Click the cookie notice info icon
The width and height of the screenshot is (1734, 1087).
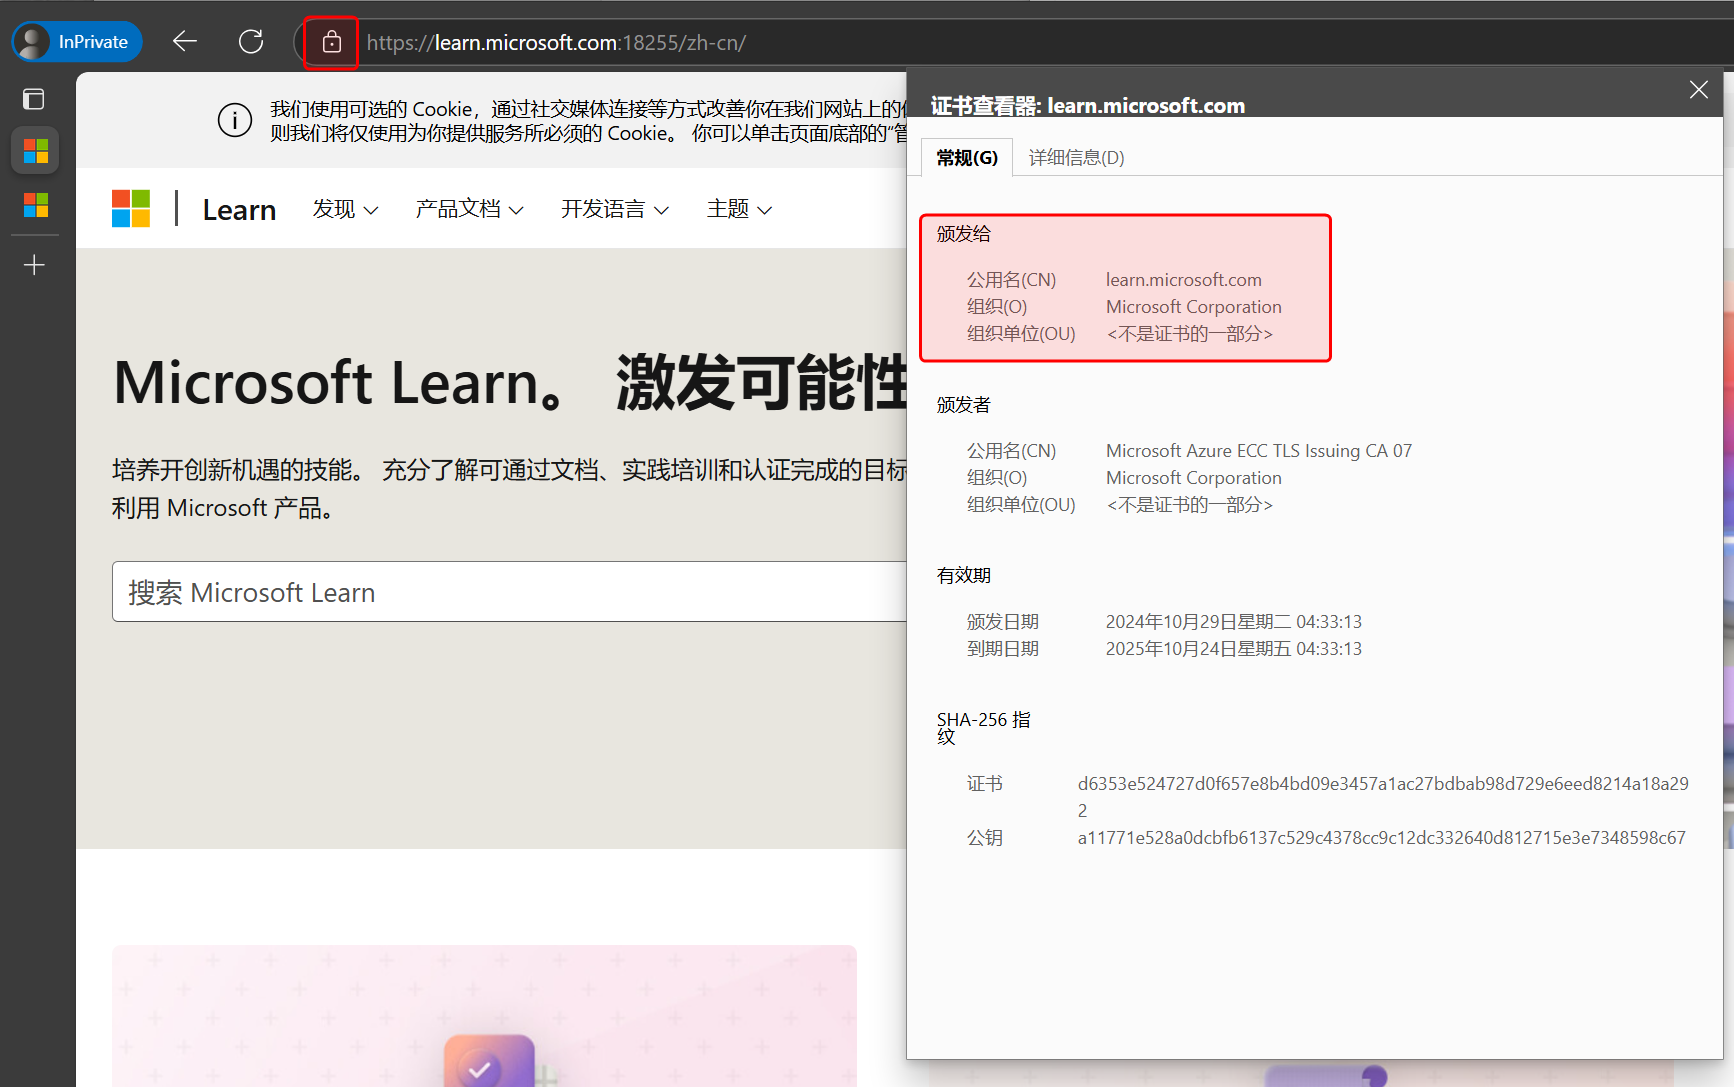coord(235,121)
